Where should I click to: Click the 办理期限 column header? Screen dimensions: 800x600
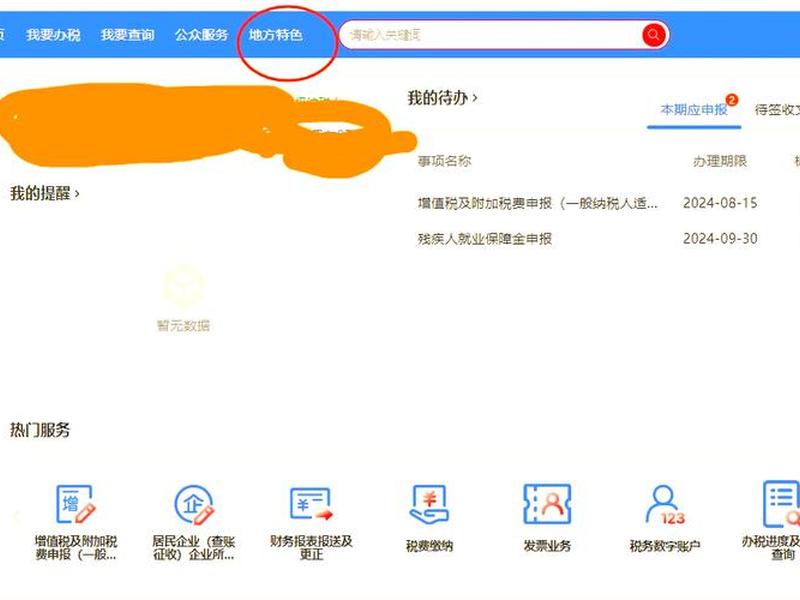(x=720, y=161)
